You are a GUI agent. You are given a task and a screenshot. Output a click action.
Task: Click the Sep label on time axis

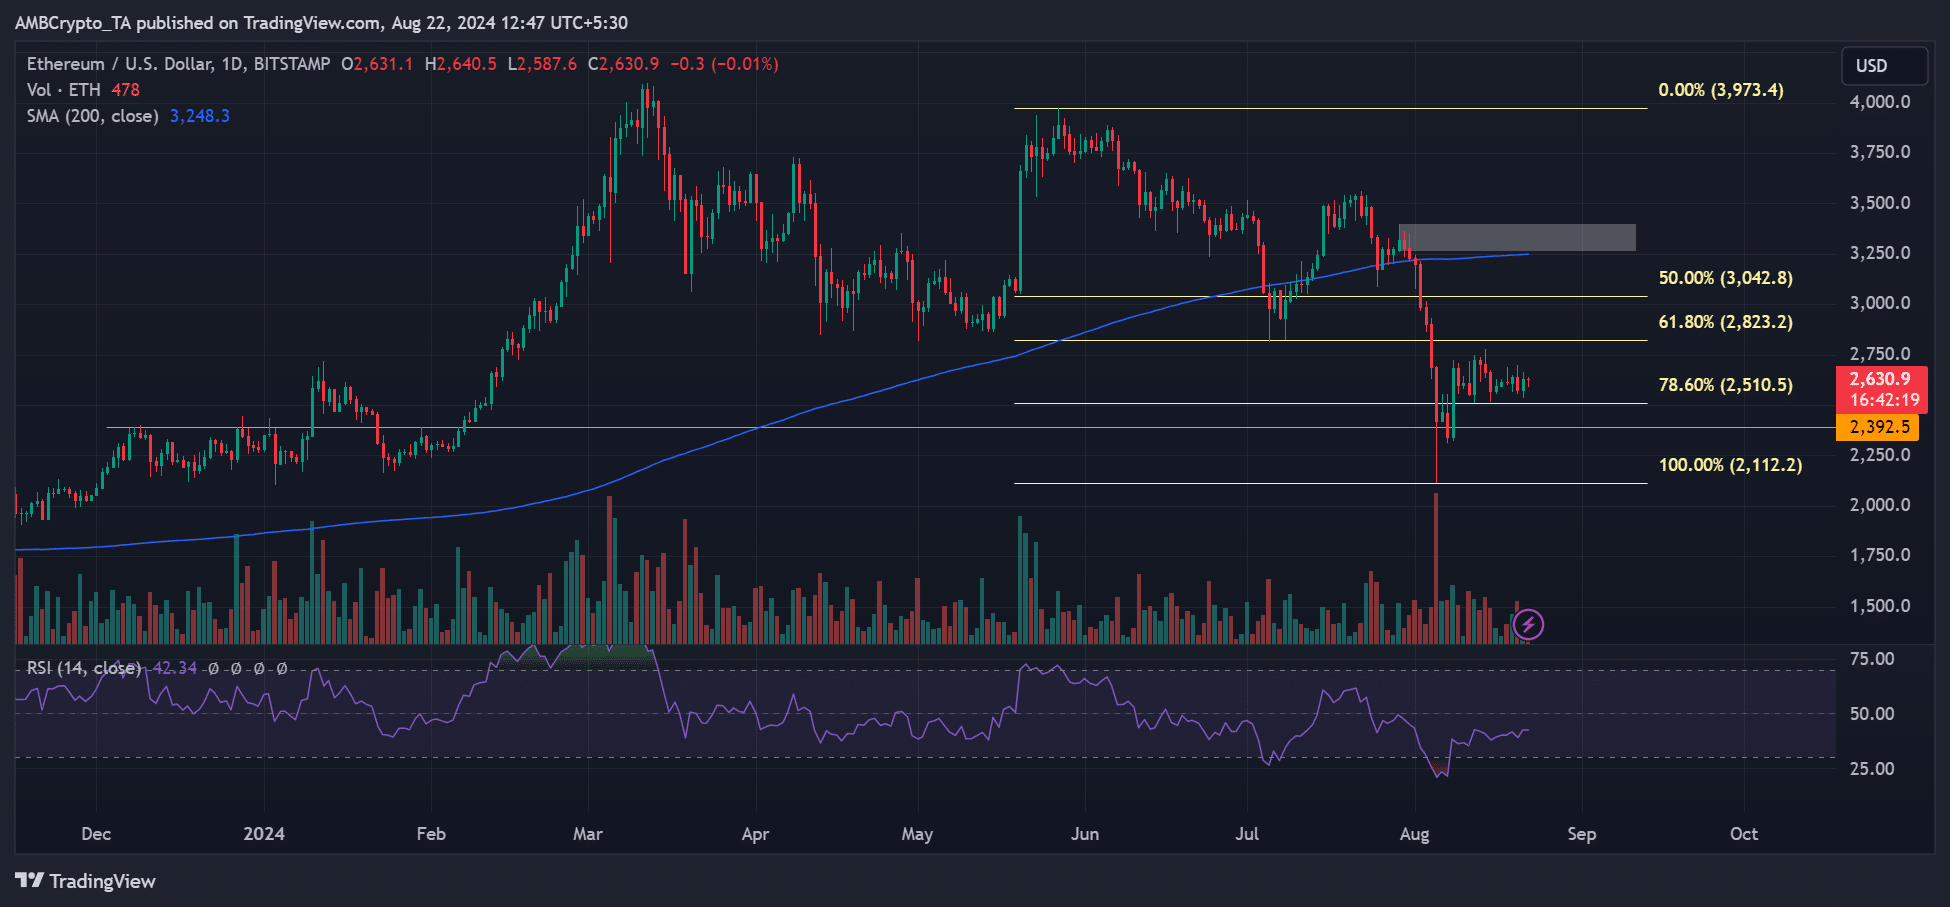tap(1582, 834)
